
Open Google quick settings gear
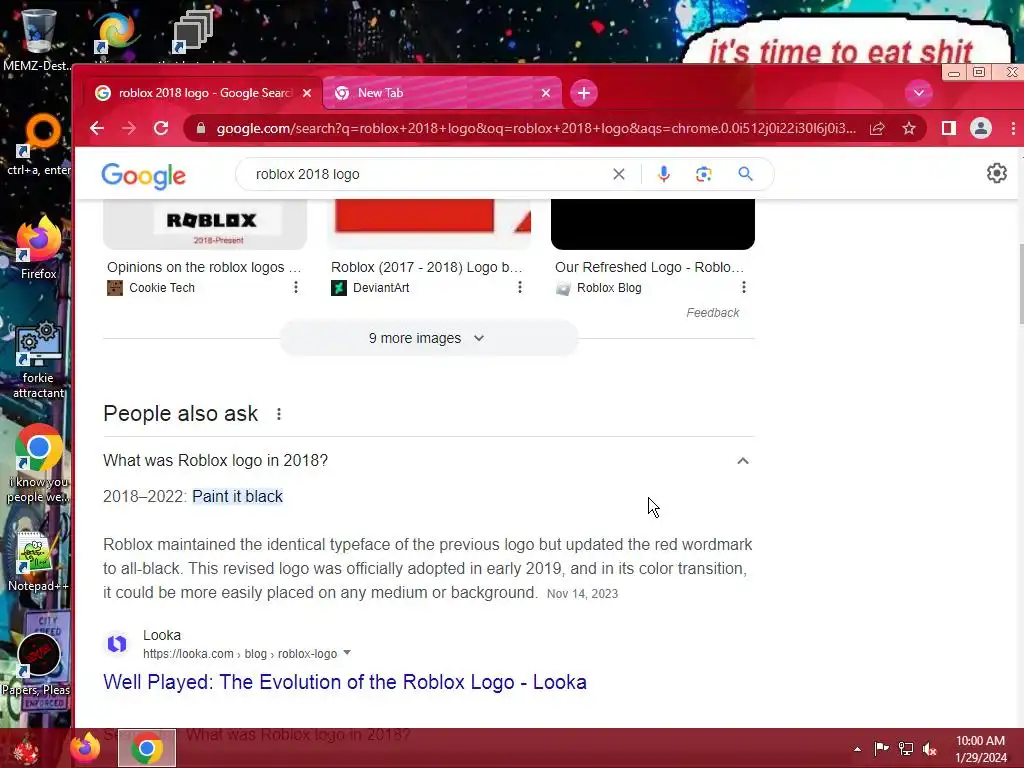(997, 173)
